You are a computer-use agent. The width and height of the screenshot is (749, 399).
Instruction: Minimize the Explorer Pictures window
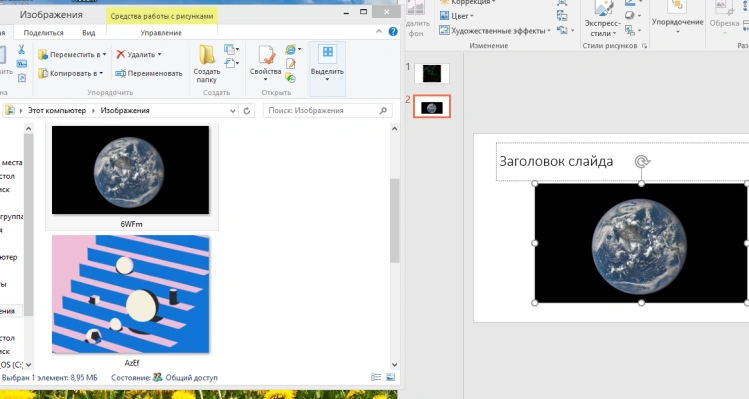pyautogui.click(x=346, y=13)
